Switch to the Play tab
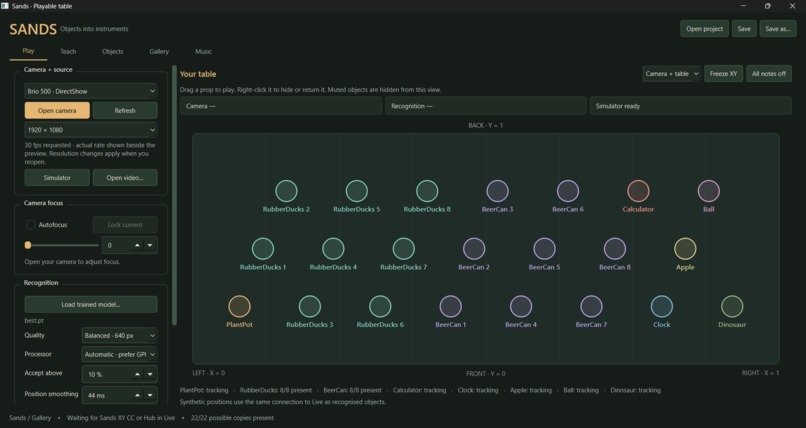 click(x=28, y=51)
